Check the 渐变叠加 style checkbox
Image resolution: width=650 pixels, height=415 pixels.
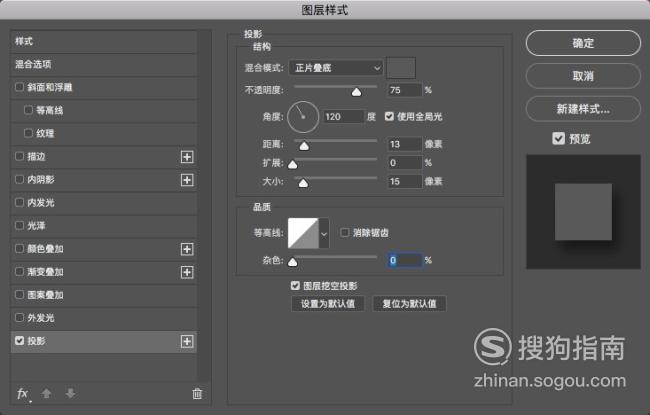(x=19, y=272)
